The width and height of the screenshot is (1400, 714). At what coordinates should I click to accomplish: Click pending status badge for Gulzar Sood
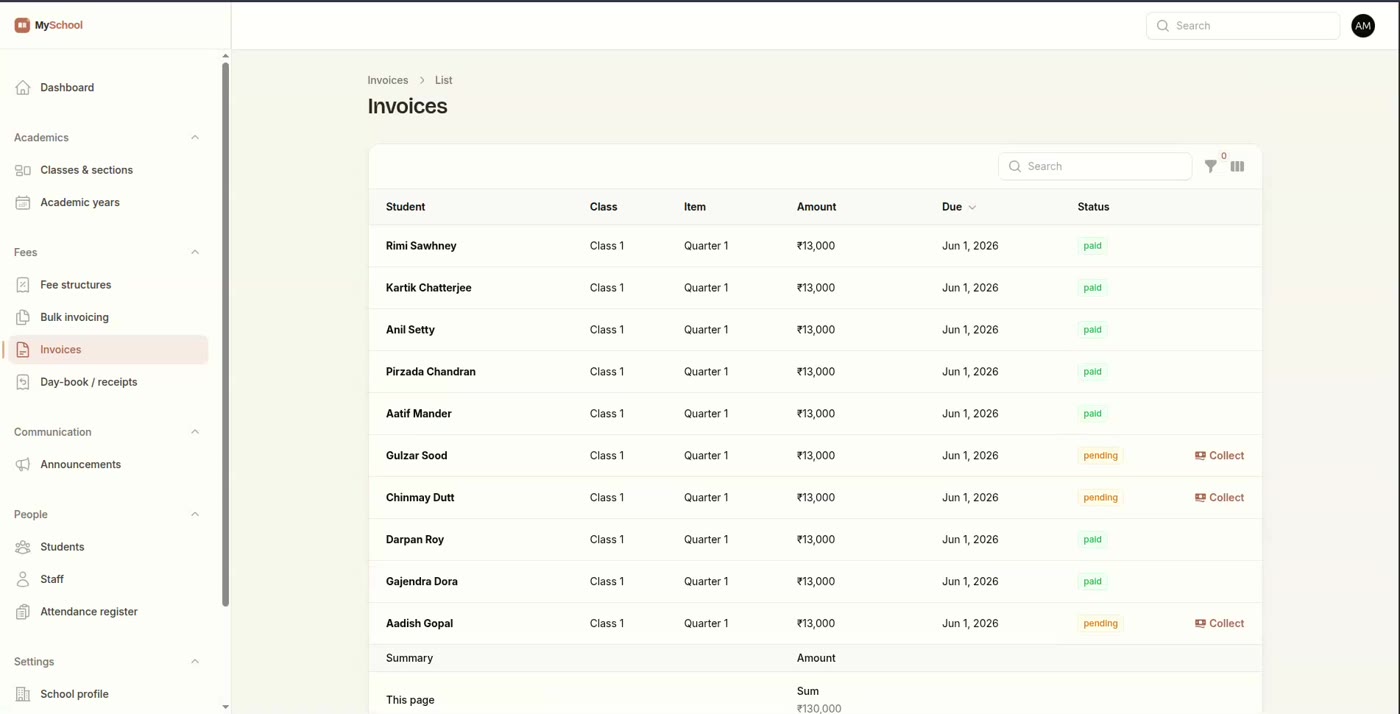click(x=1100, y=456)
